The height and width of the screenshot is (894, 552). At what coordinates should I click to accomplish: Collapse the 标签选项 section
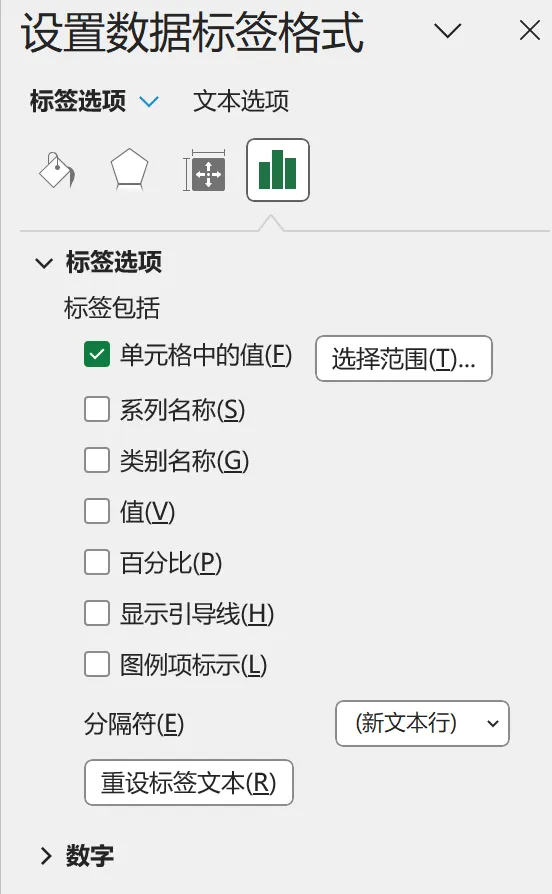(44, 263)
